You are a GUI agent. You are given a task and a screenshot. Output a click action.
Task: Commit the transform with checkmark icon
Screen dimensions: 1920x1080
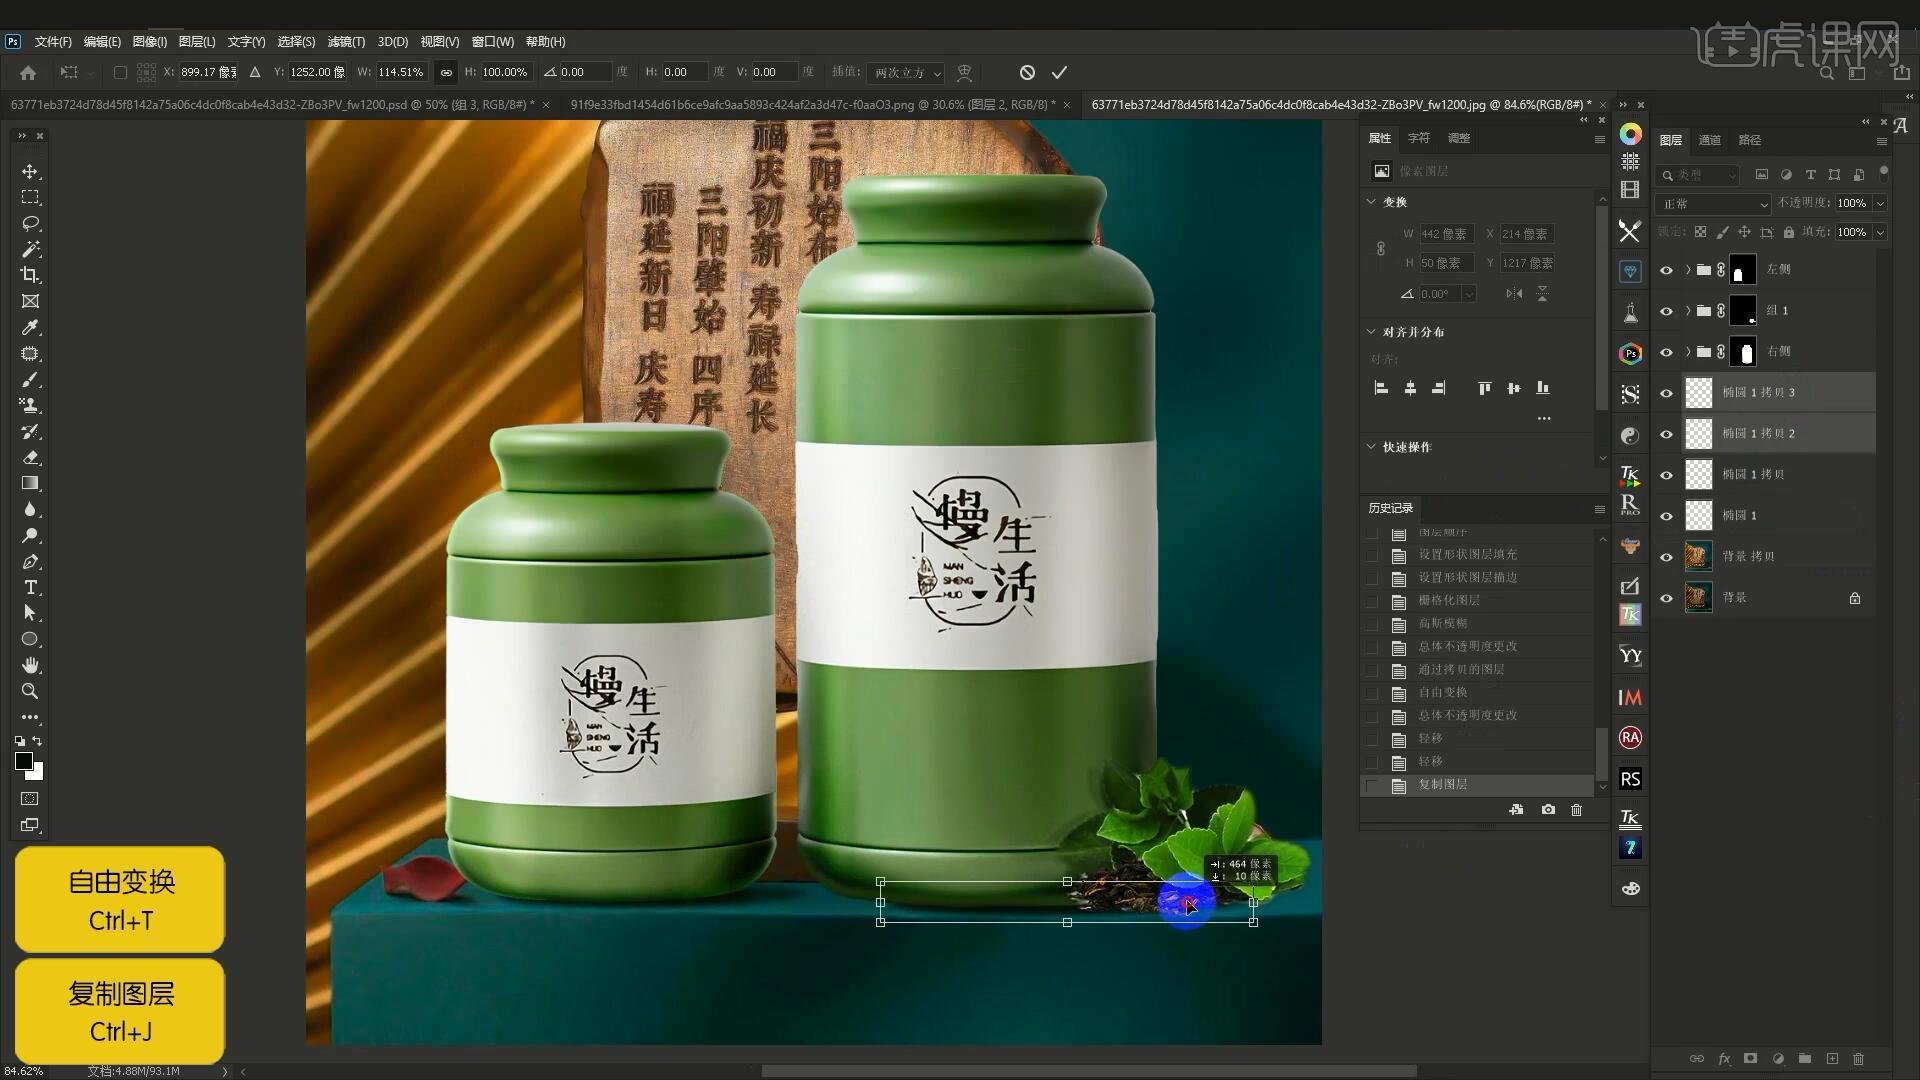(x=1059, y=72)
